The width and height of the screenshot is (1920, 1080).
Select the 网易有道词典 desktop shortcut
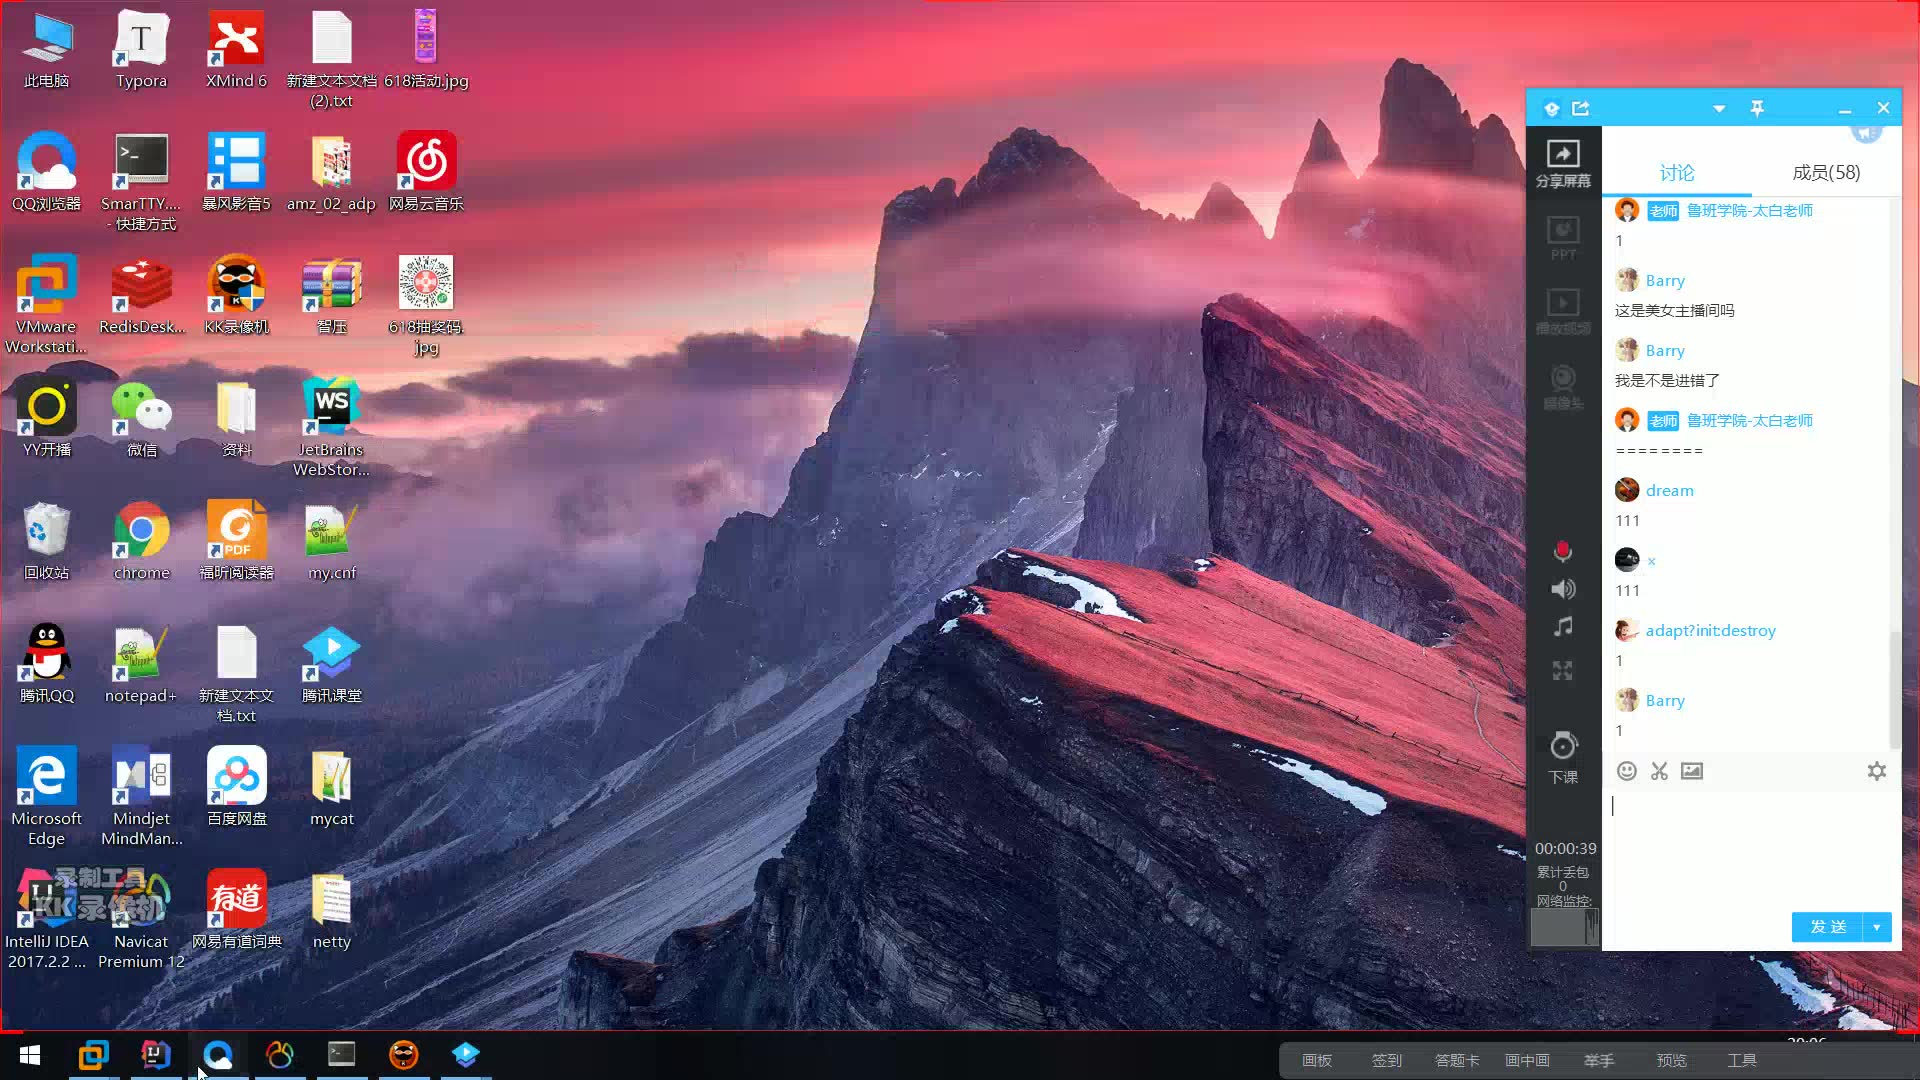pos(237,910)
